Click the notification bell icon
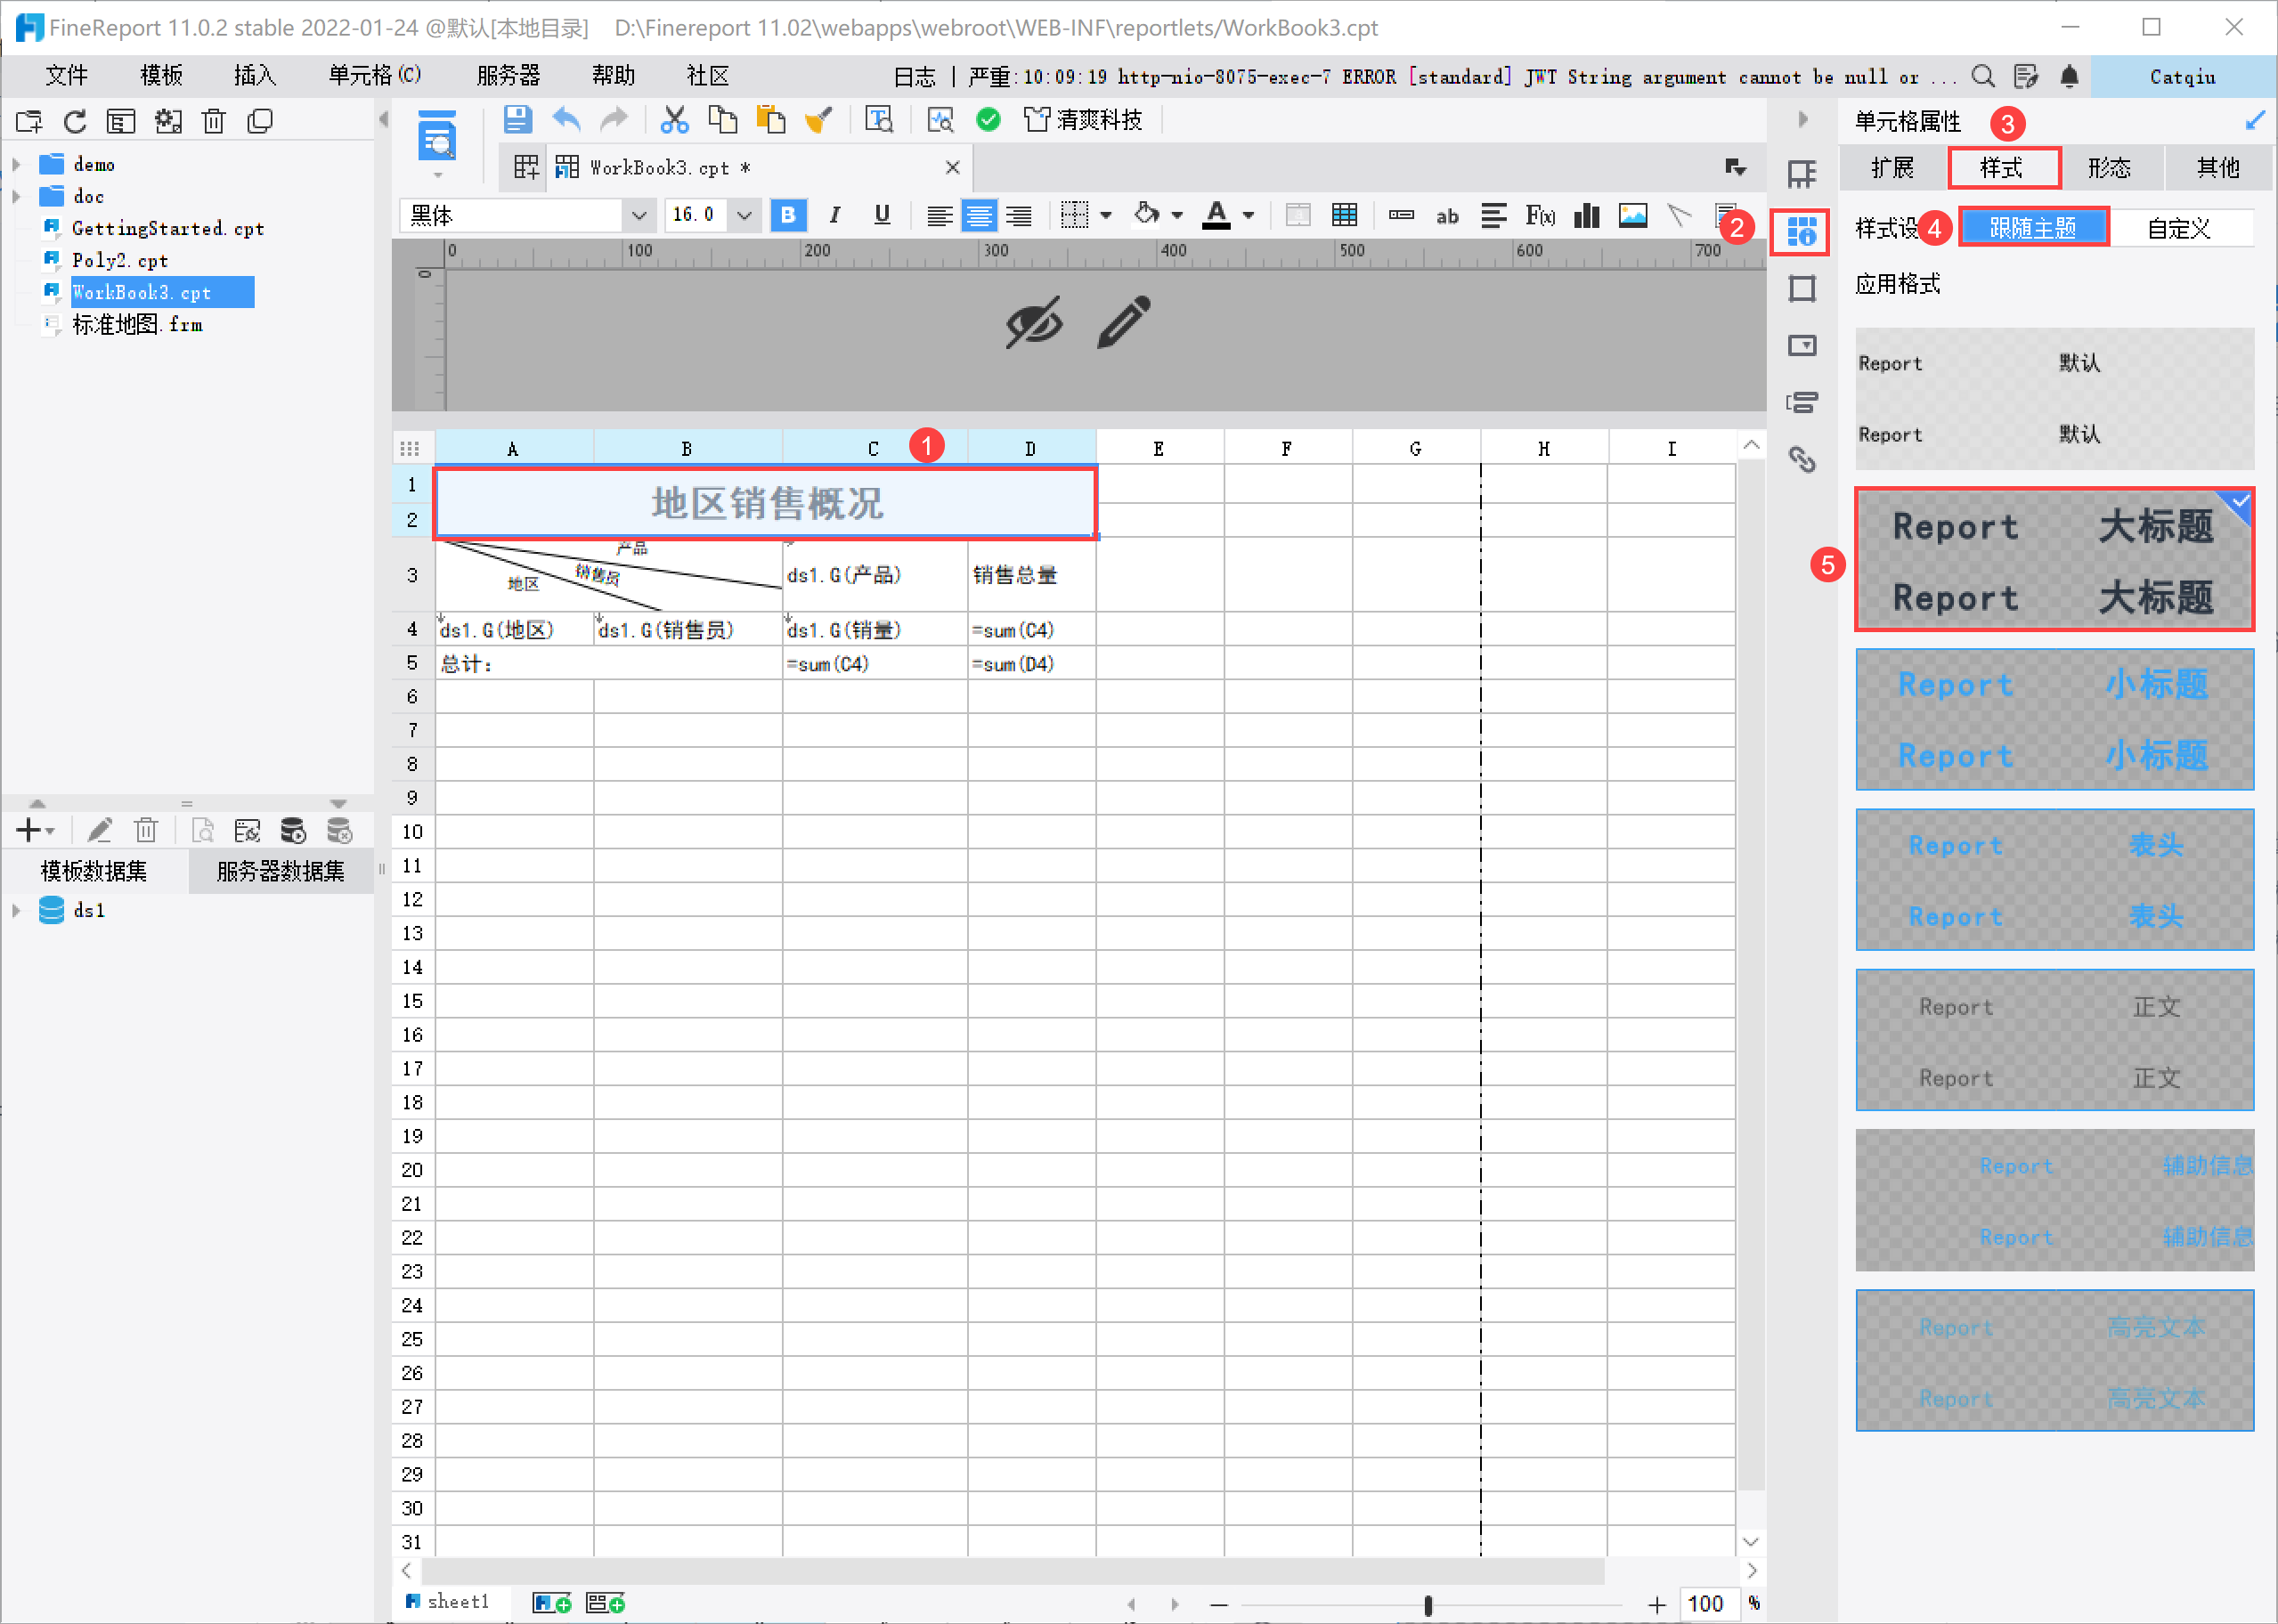Image resolution: width=2278 pixels, height=1624 pixels. (2070, 76)
